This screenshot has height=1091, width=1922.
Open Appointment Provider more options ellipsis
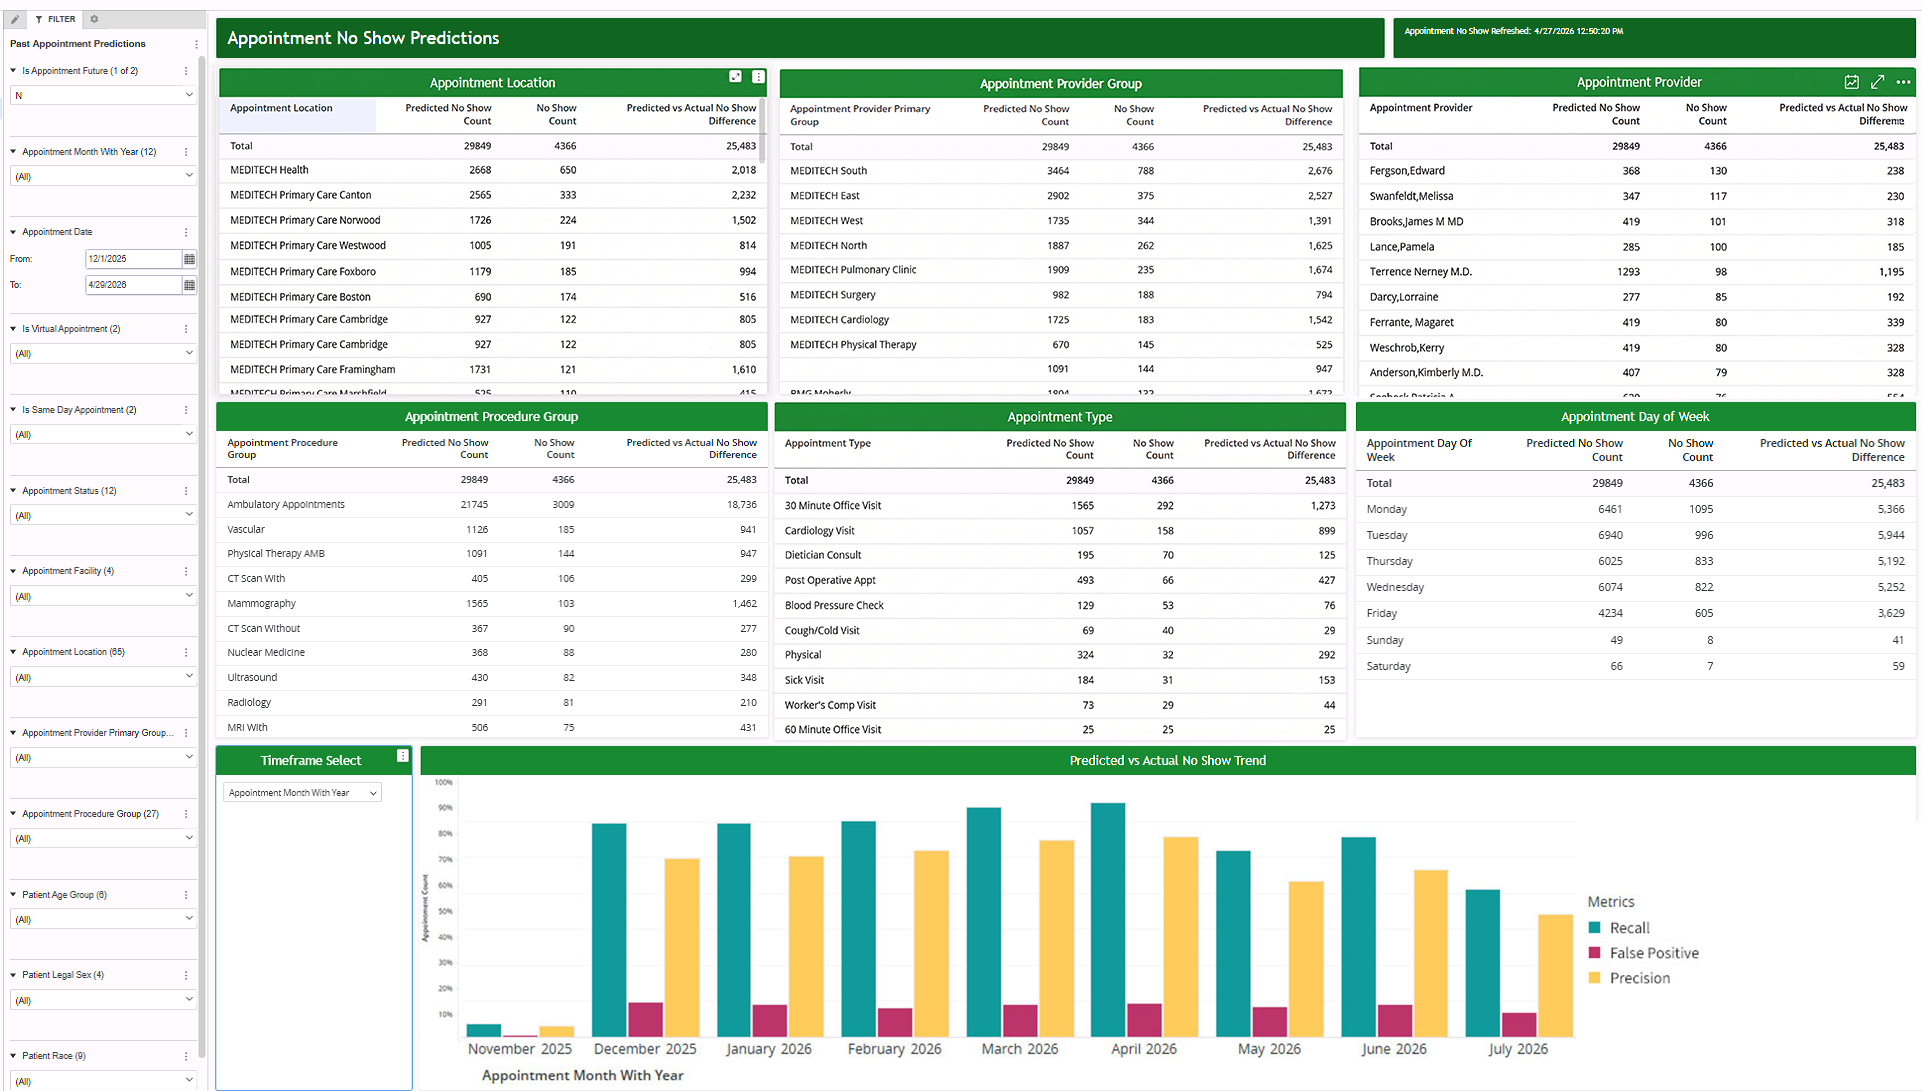click(x=1903, y=82)
